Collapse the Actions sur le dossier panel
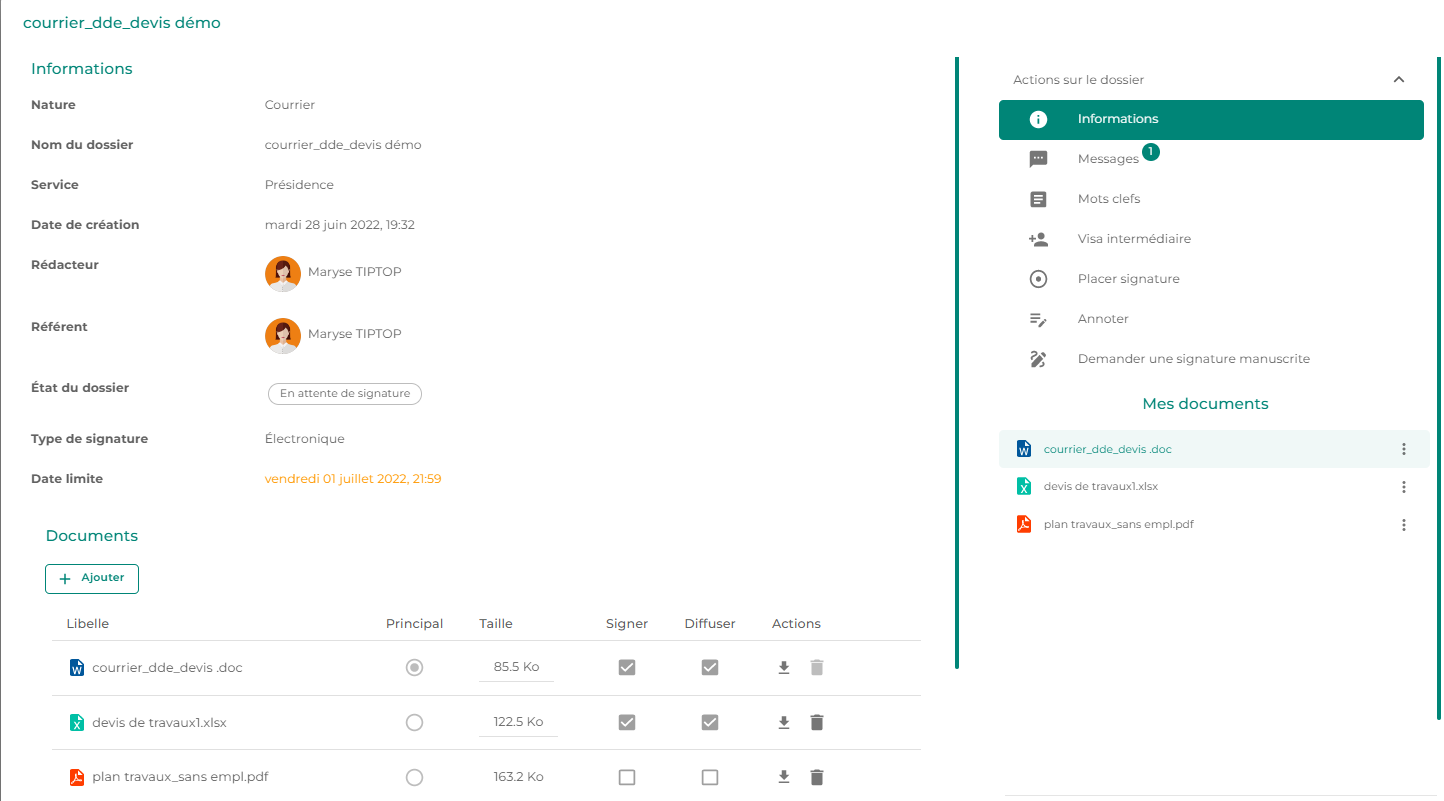1444x801 pixels. point(1399,80)
